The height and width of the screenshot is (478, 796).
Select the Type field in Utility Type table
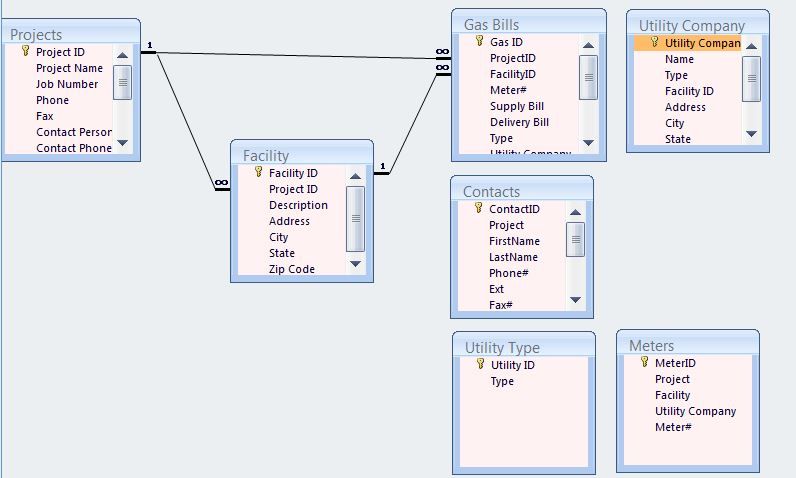pyautogui.click(x=502, y=381)
